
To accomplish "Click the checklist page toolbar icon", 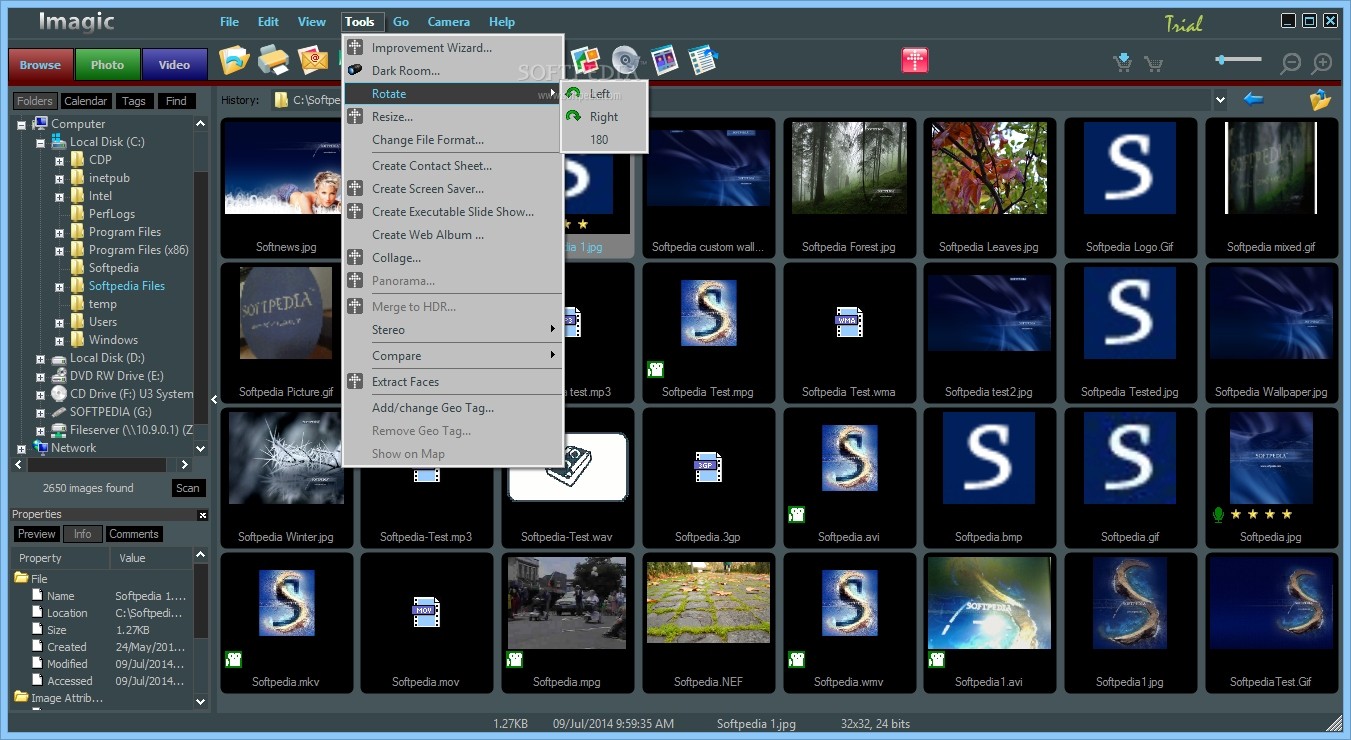I will point(703,60).
